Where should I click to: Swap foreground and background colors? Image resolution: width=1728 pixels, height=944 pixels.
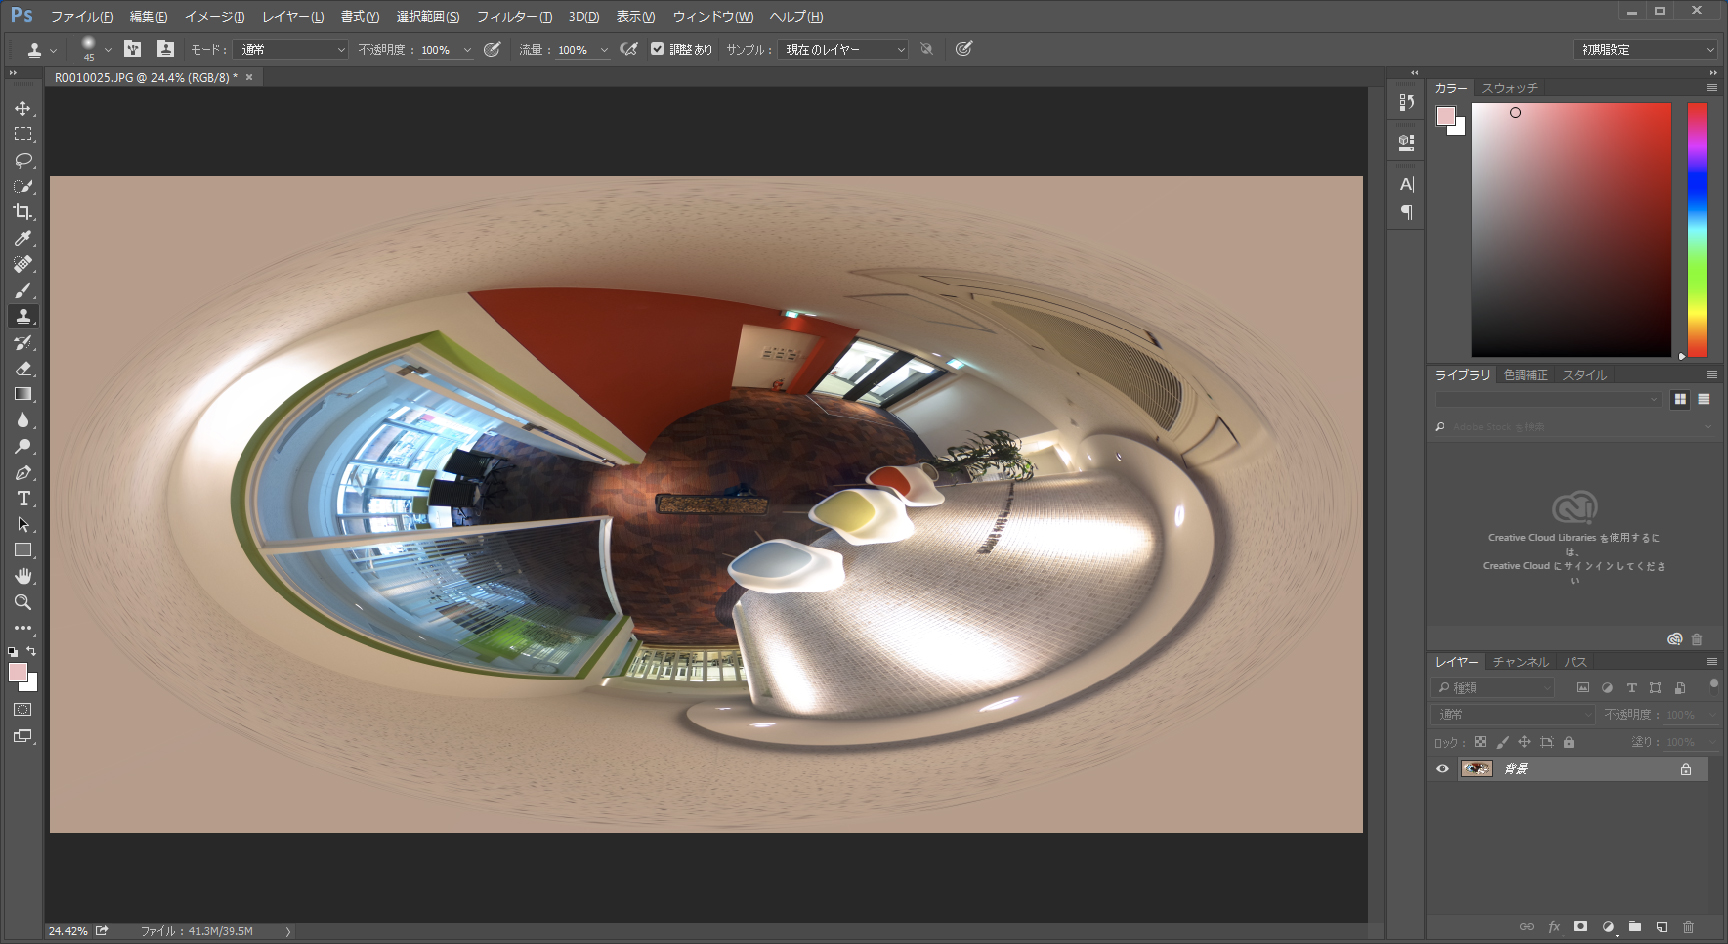click(32, 651)
